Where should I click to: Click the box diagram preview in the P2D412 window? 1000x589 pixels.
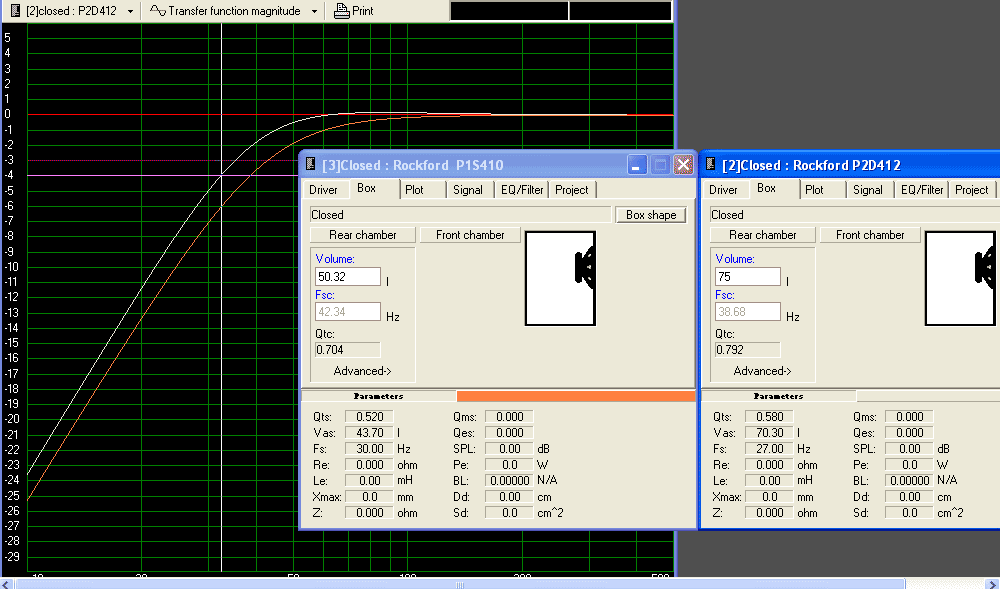click(960, 279)
